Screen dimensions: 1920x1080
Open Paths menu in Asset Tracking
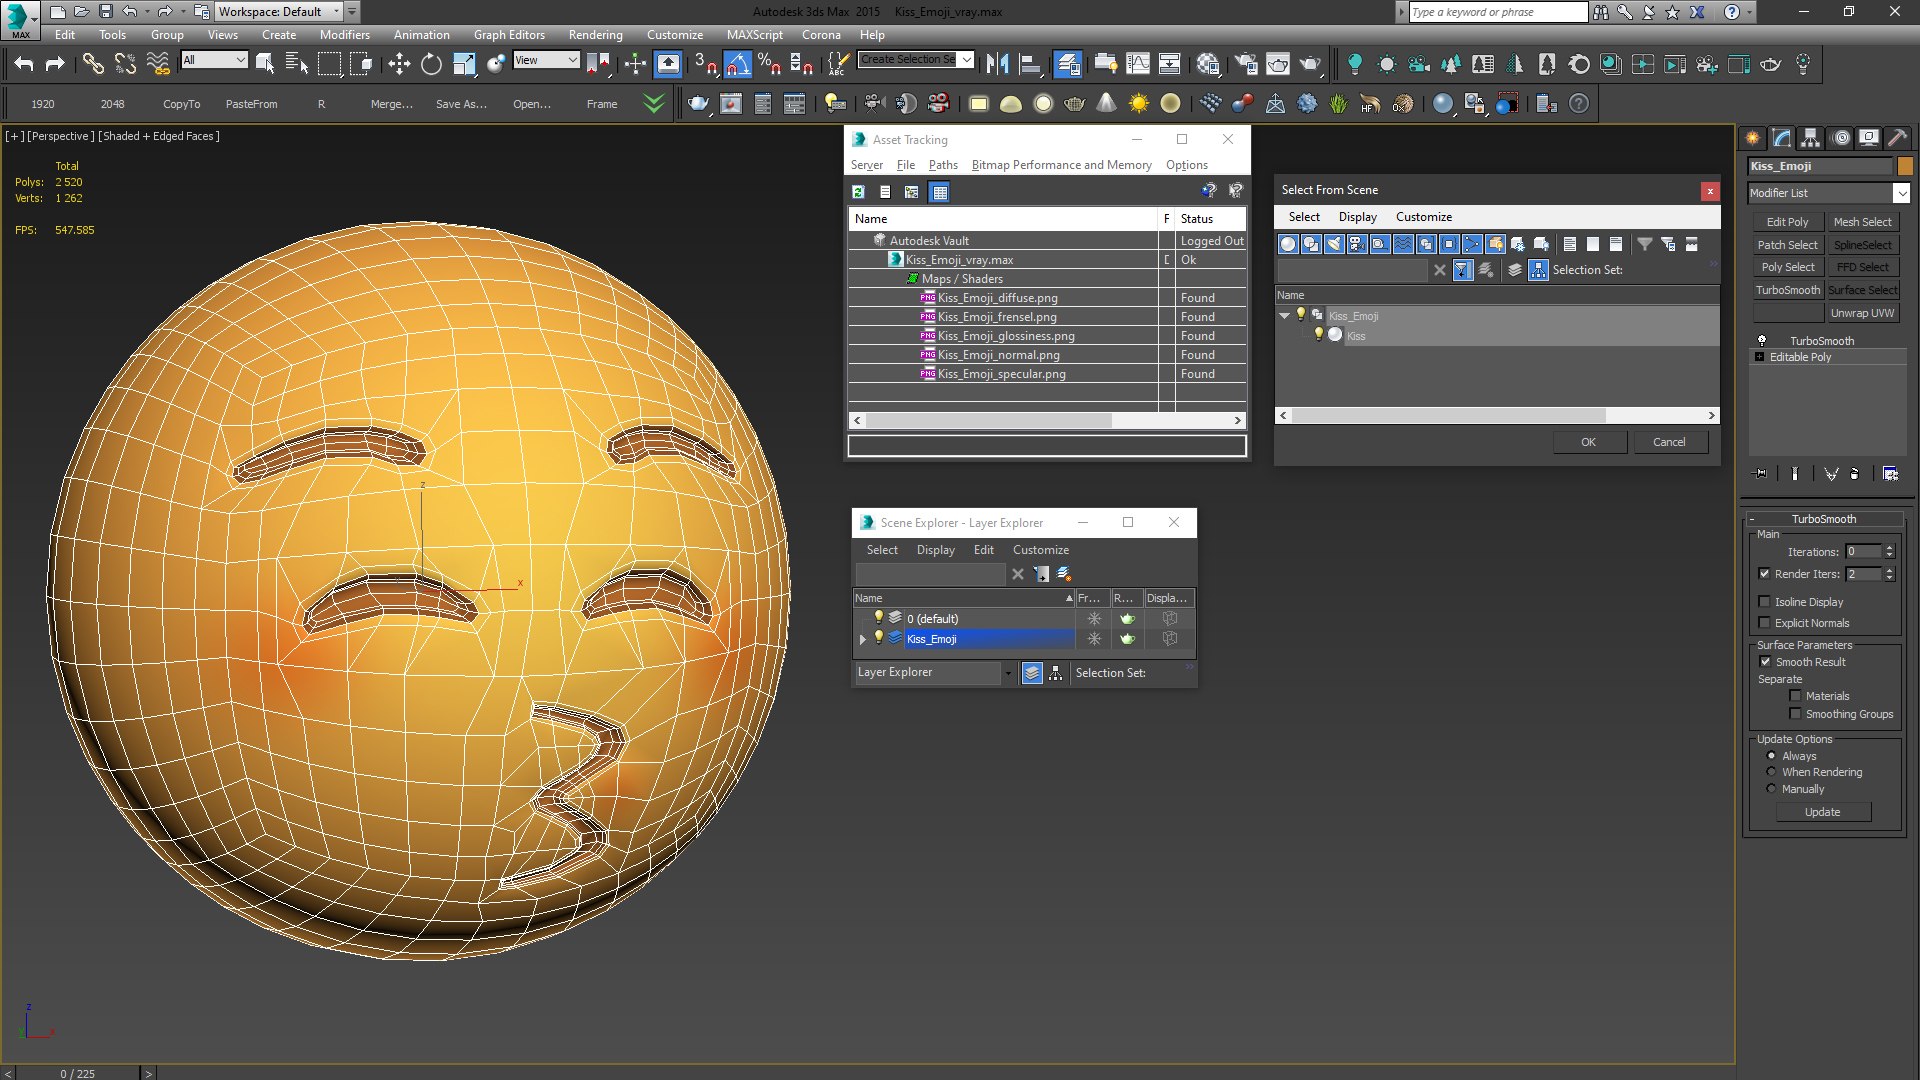pyautogui.click(x=943, y=165)
